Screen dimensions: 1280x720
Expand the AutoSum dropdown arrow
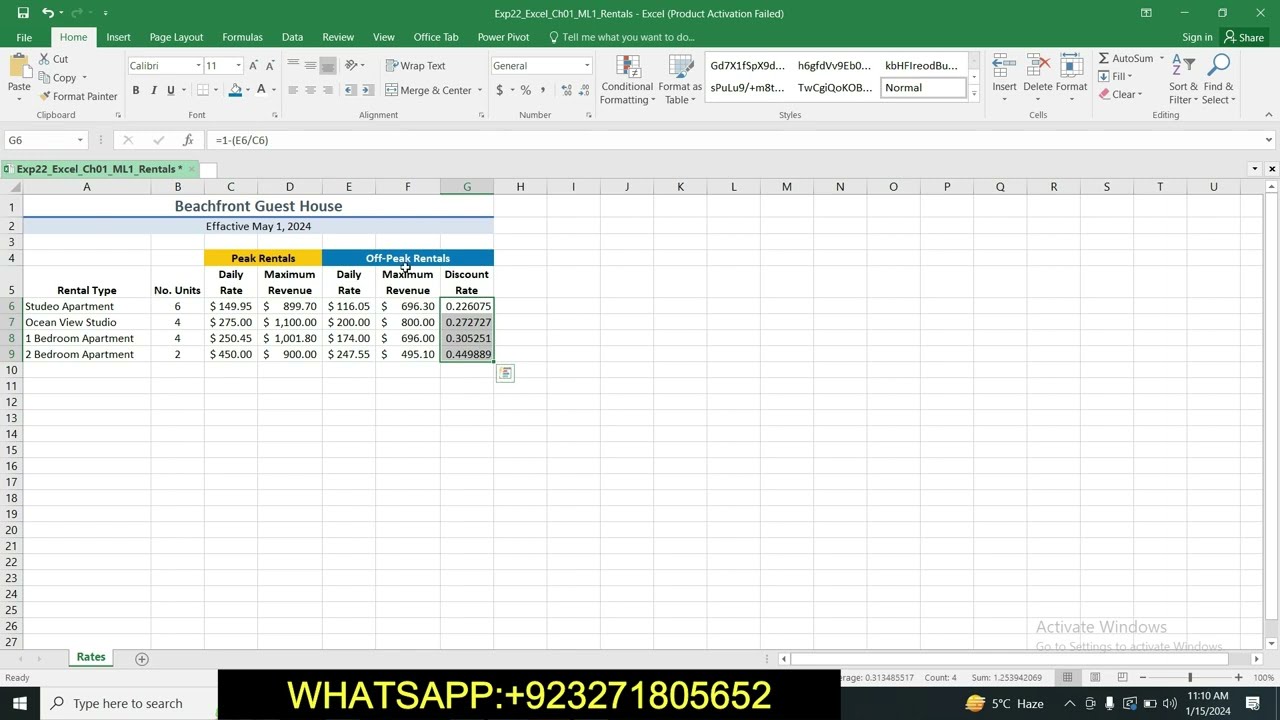pyautogui.click(x=1161, y=58)
